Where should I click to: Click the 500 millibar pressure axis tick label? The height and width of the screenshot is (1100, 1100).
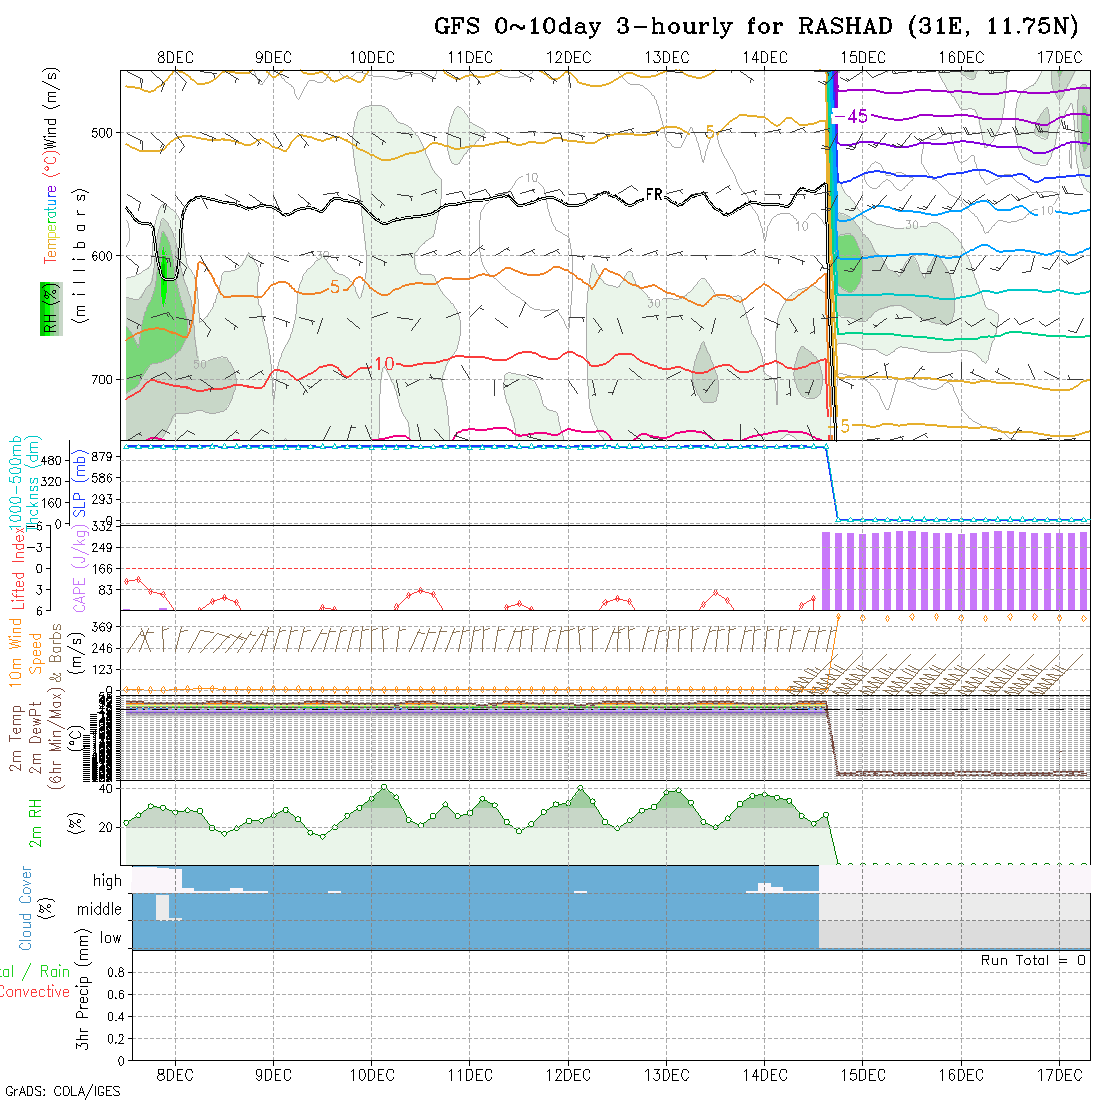[x=103, y=132]
